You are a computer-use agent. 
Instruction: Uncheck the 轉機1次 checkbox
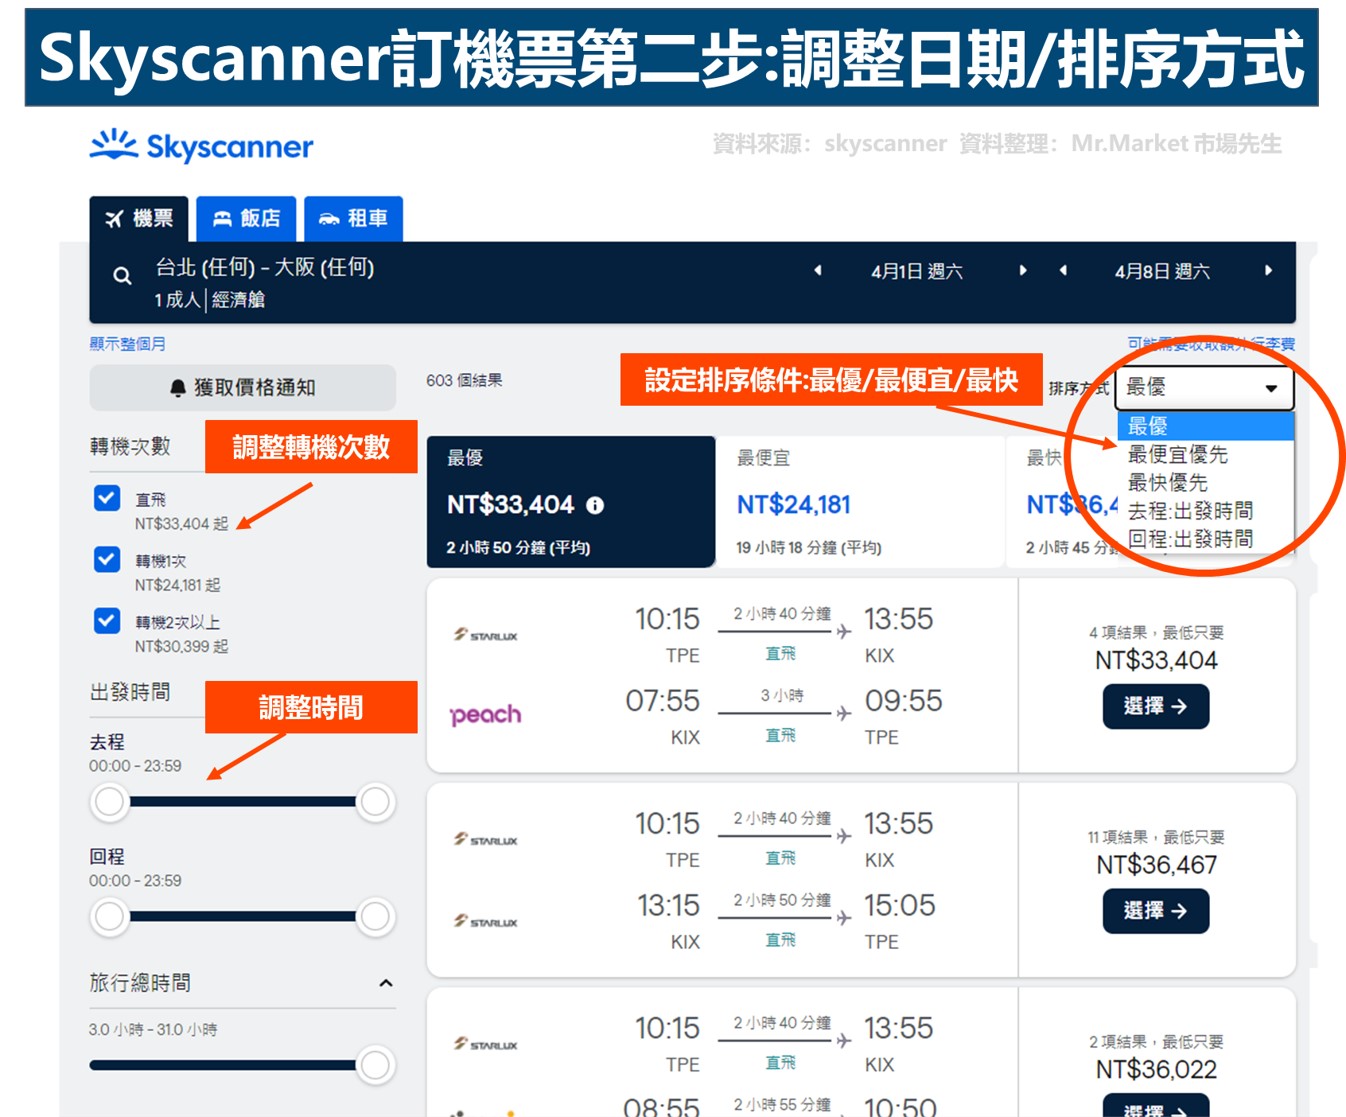coord(107,559)
